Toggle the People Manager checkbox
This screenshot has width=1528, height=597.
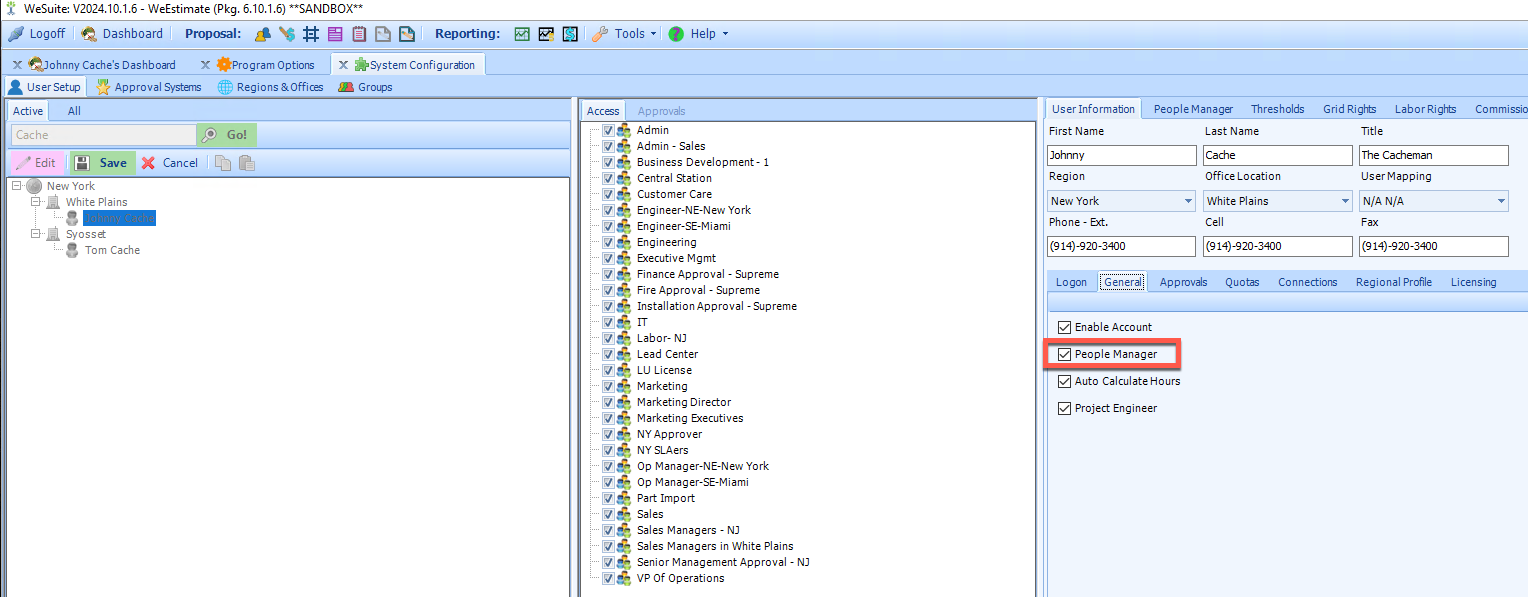coord(1064,354)
